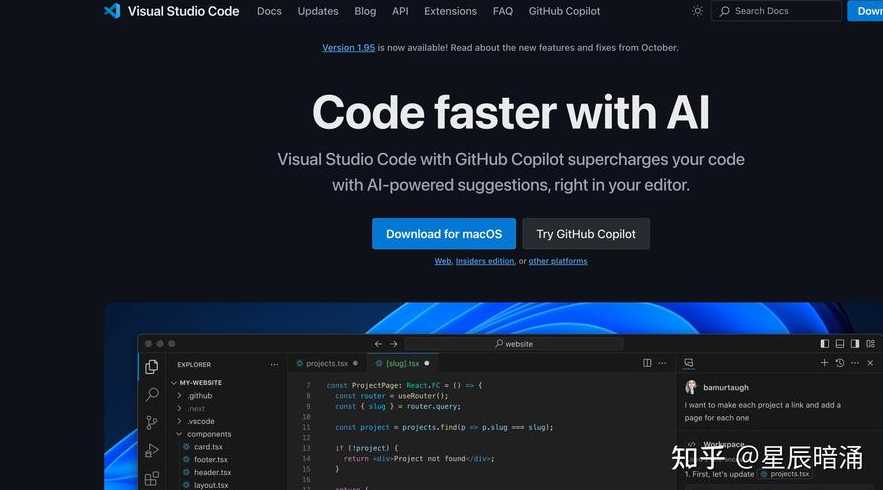Click the back arrow in editor title bar
This screenshot has width=883, height=490.
click(378, 344)
